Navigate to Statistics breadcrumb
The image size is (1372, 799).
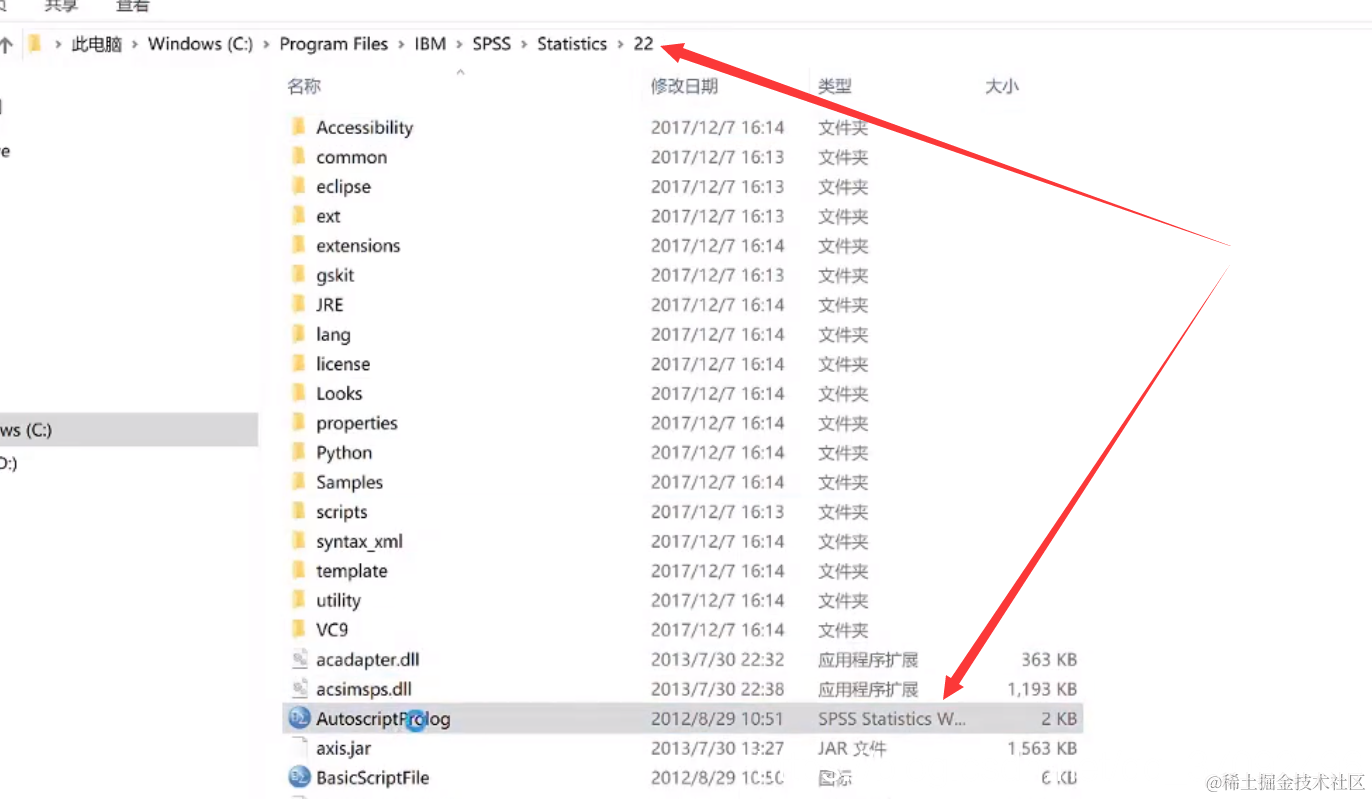pyautogui.click(x=572, y=44)
